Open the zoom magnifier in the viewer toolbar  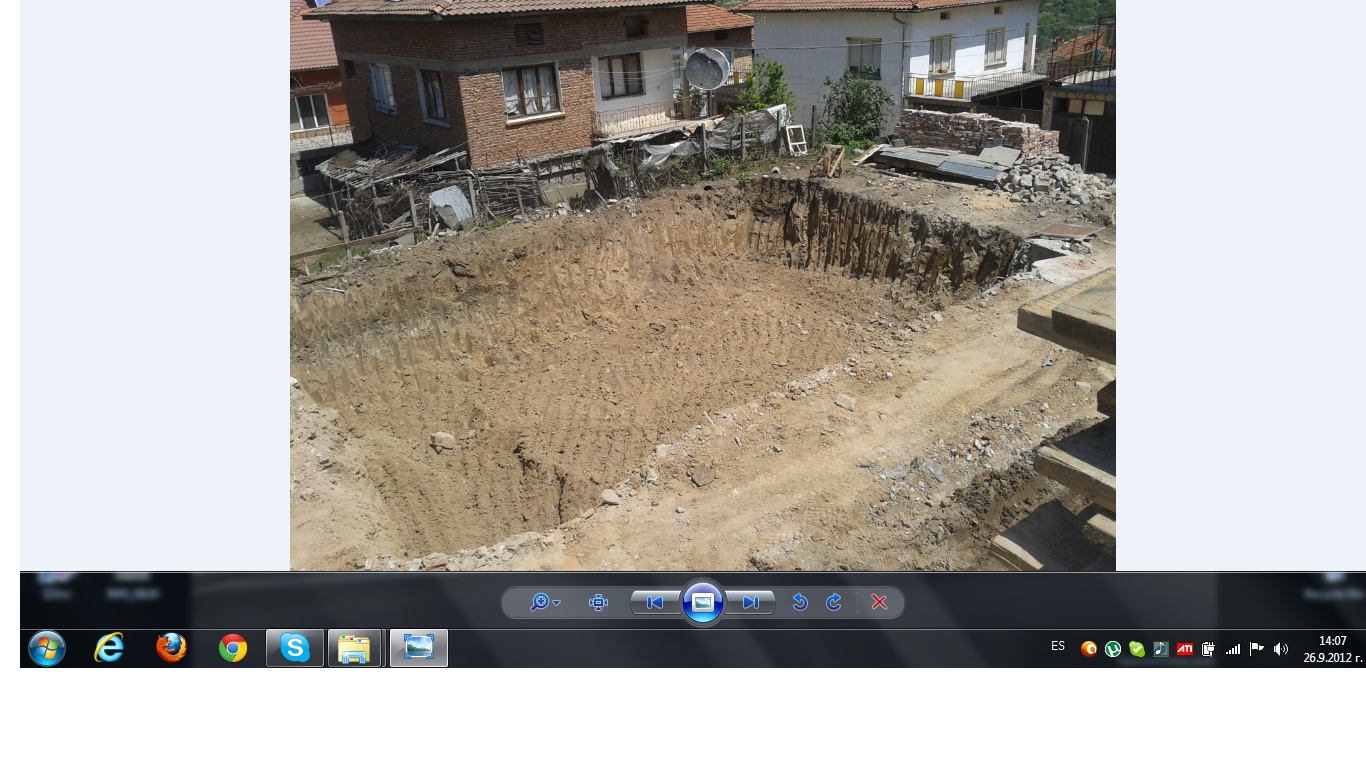[x=539, y=602]
